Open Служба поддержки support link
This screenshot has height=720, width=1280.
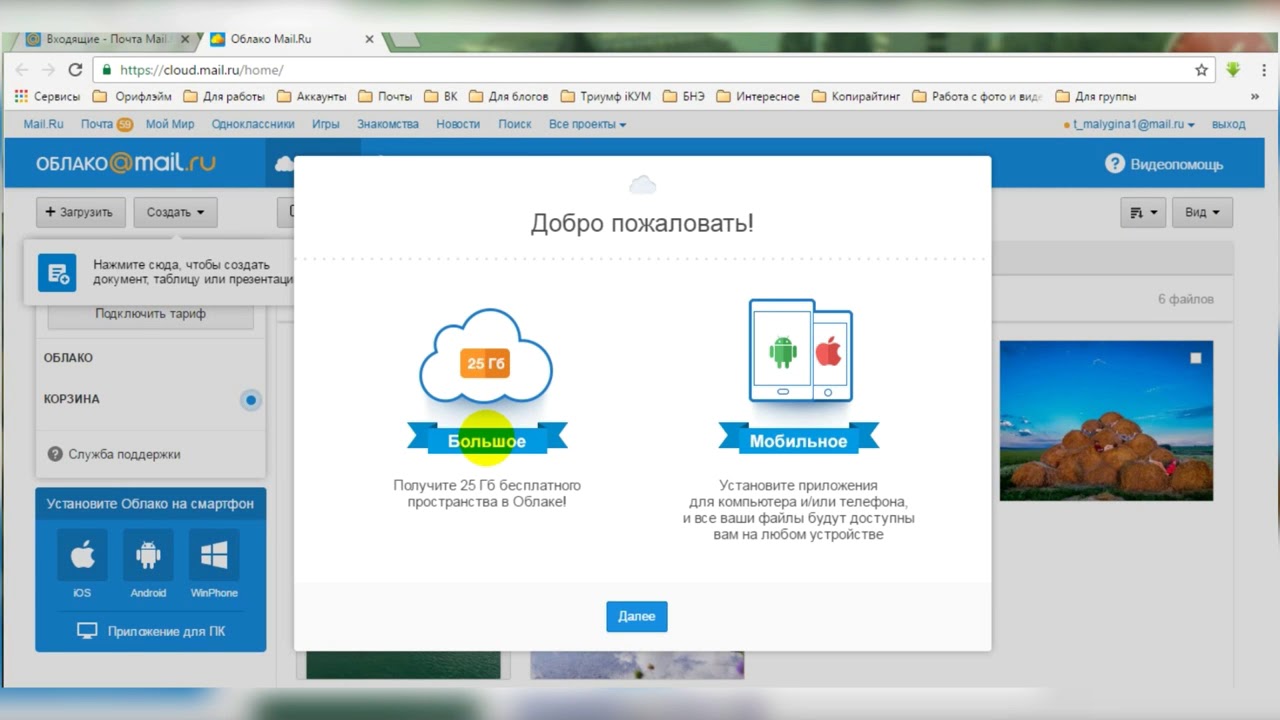click(x=114, y=454)
